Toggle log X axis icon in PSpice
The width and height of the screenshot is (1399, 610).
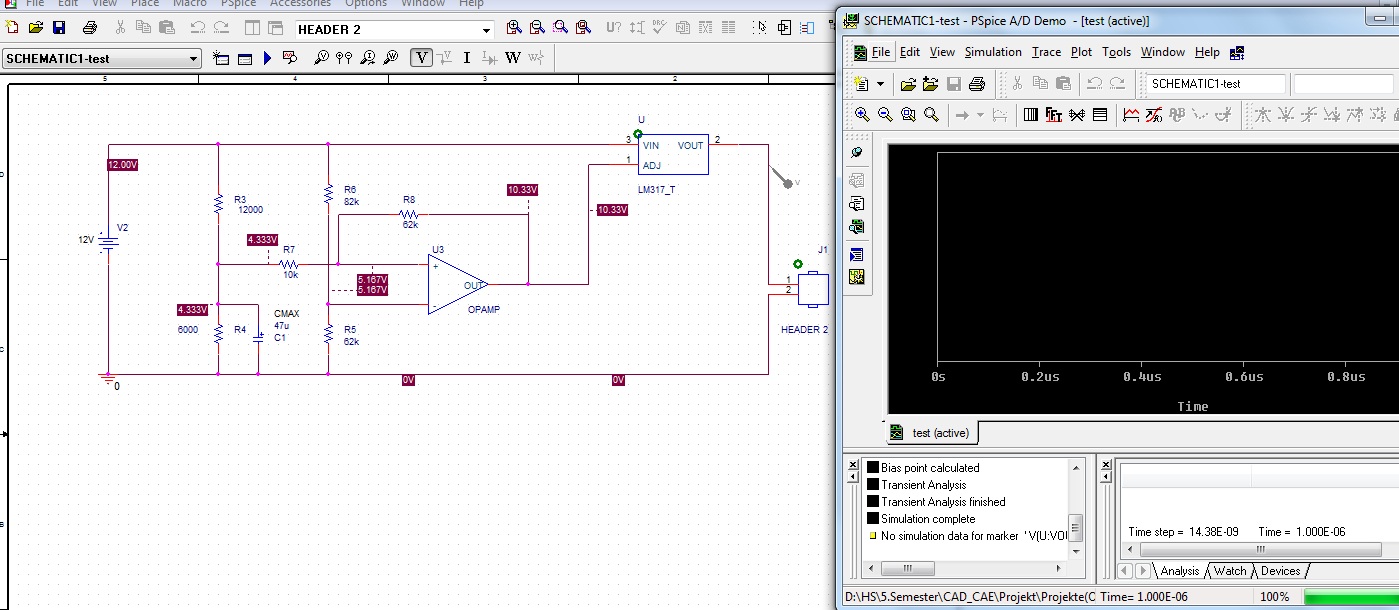1030,115
